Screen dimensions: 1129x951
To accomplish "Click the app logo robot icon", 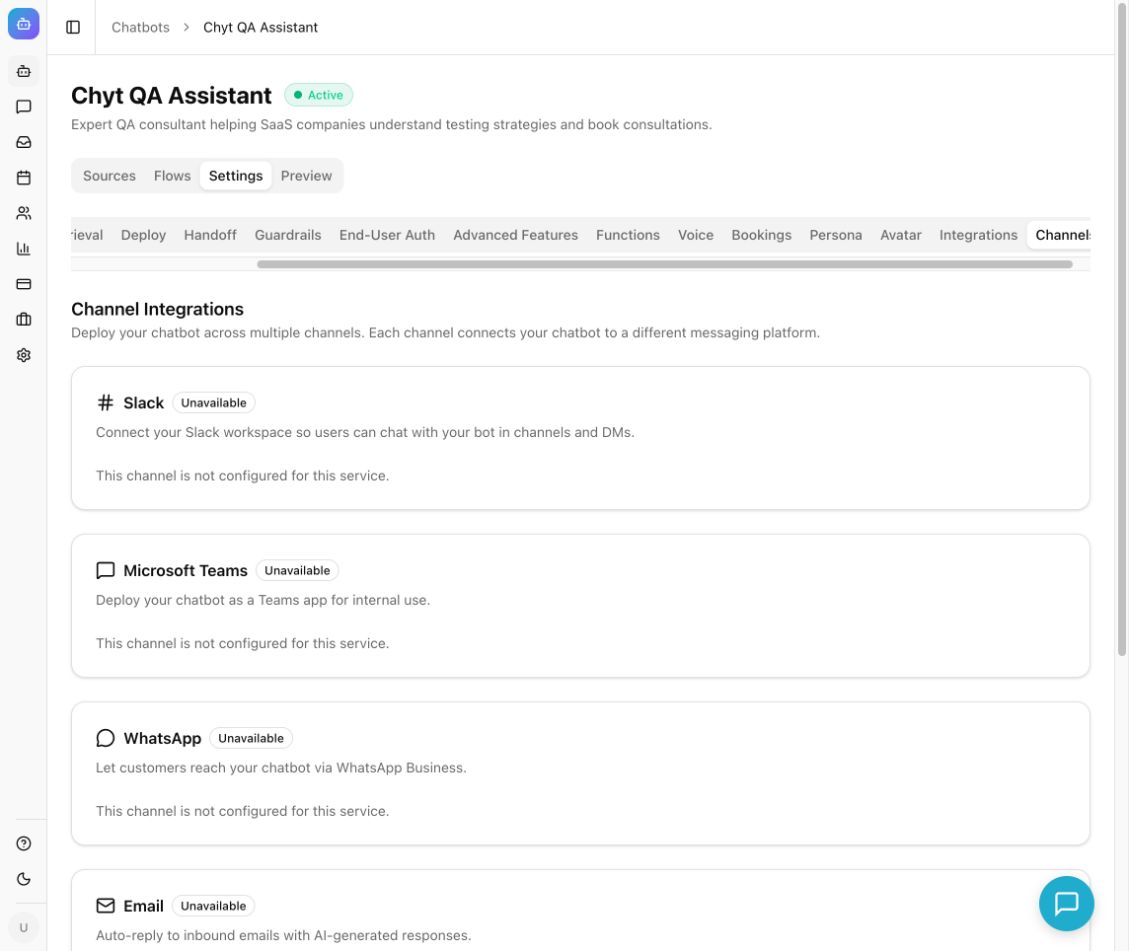I will click(x=24, y=24).
